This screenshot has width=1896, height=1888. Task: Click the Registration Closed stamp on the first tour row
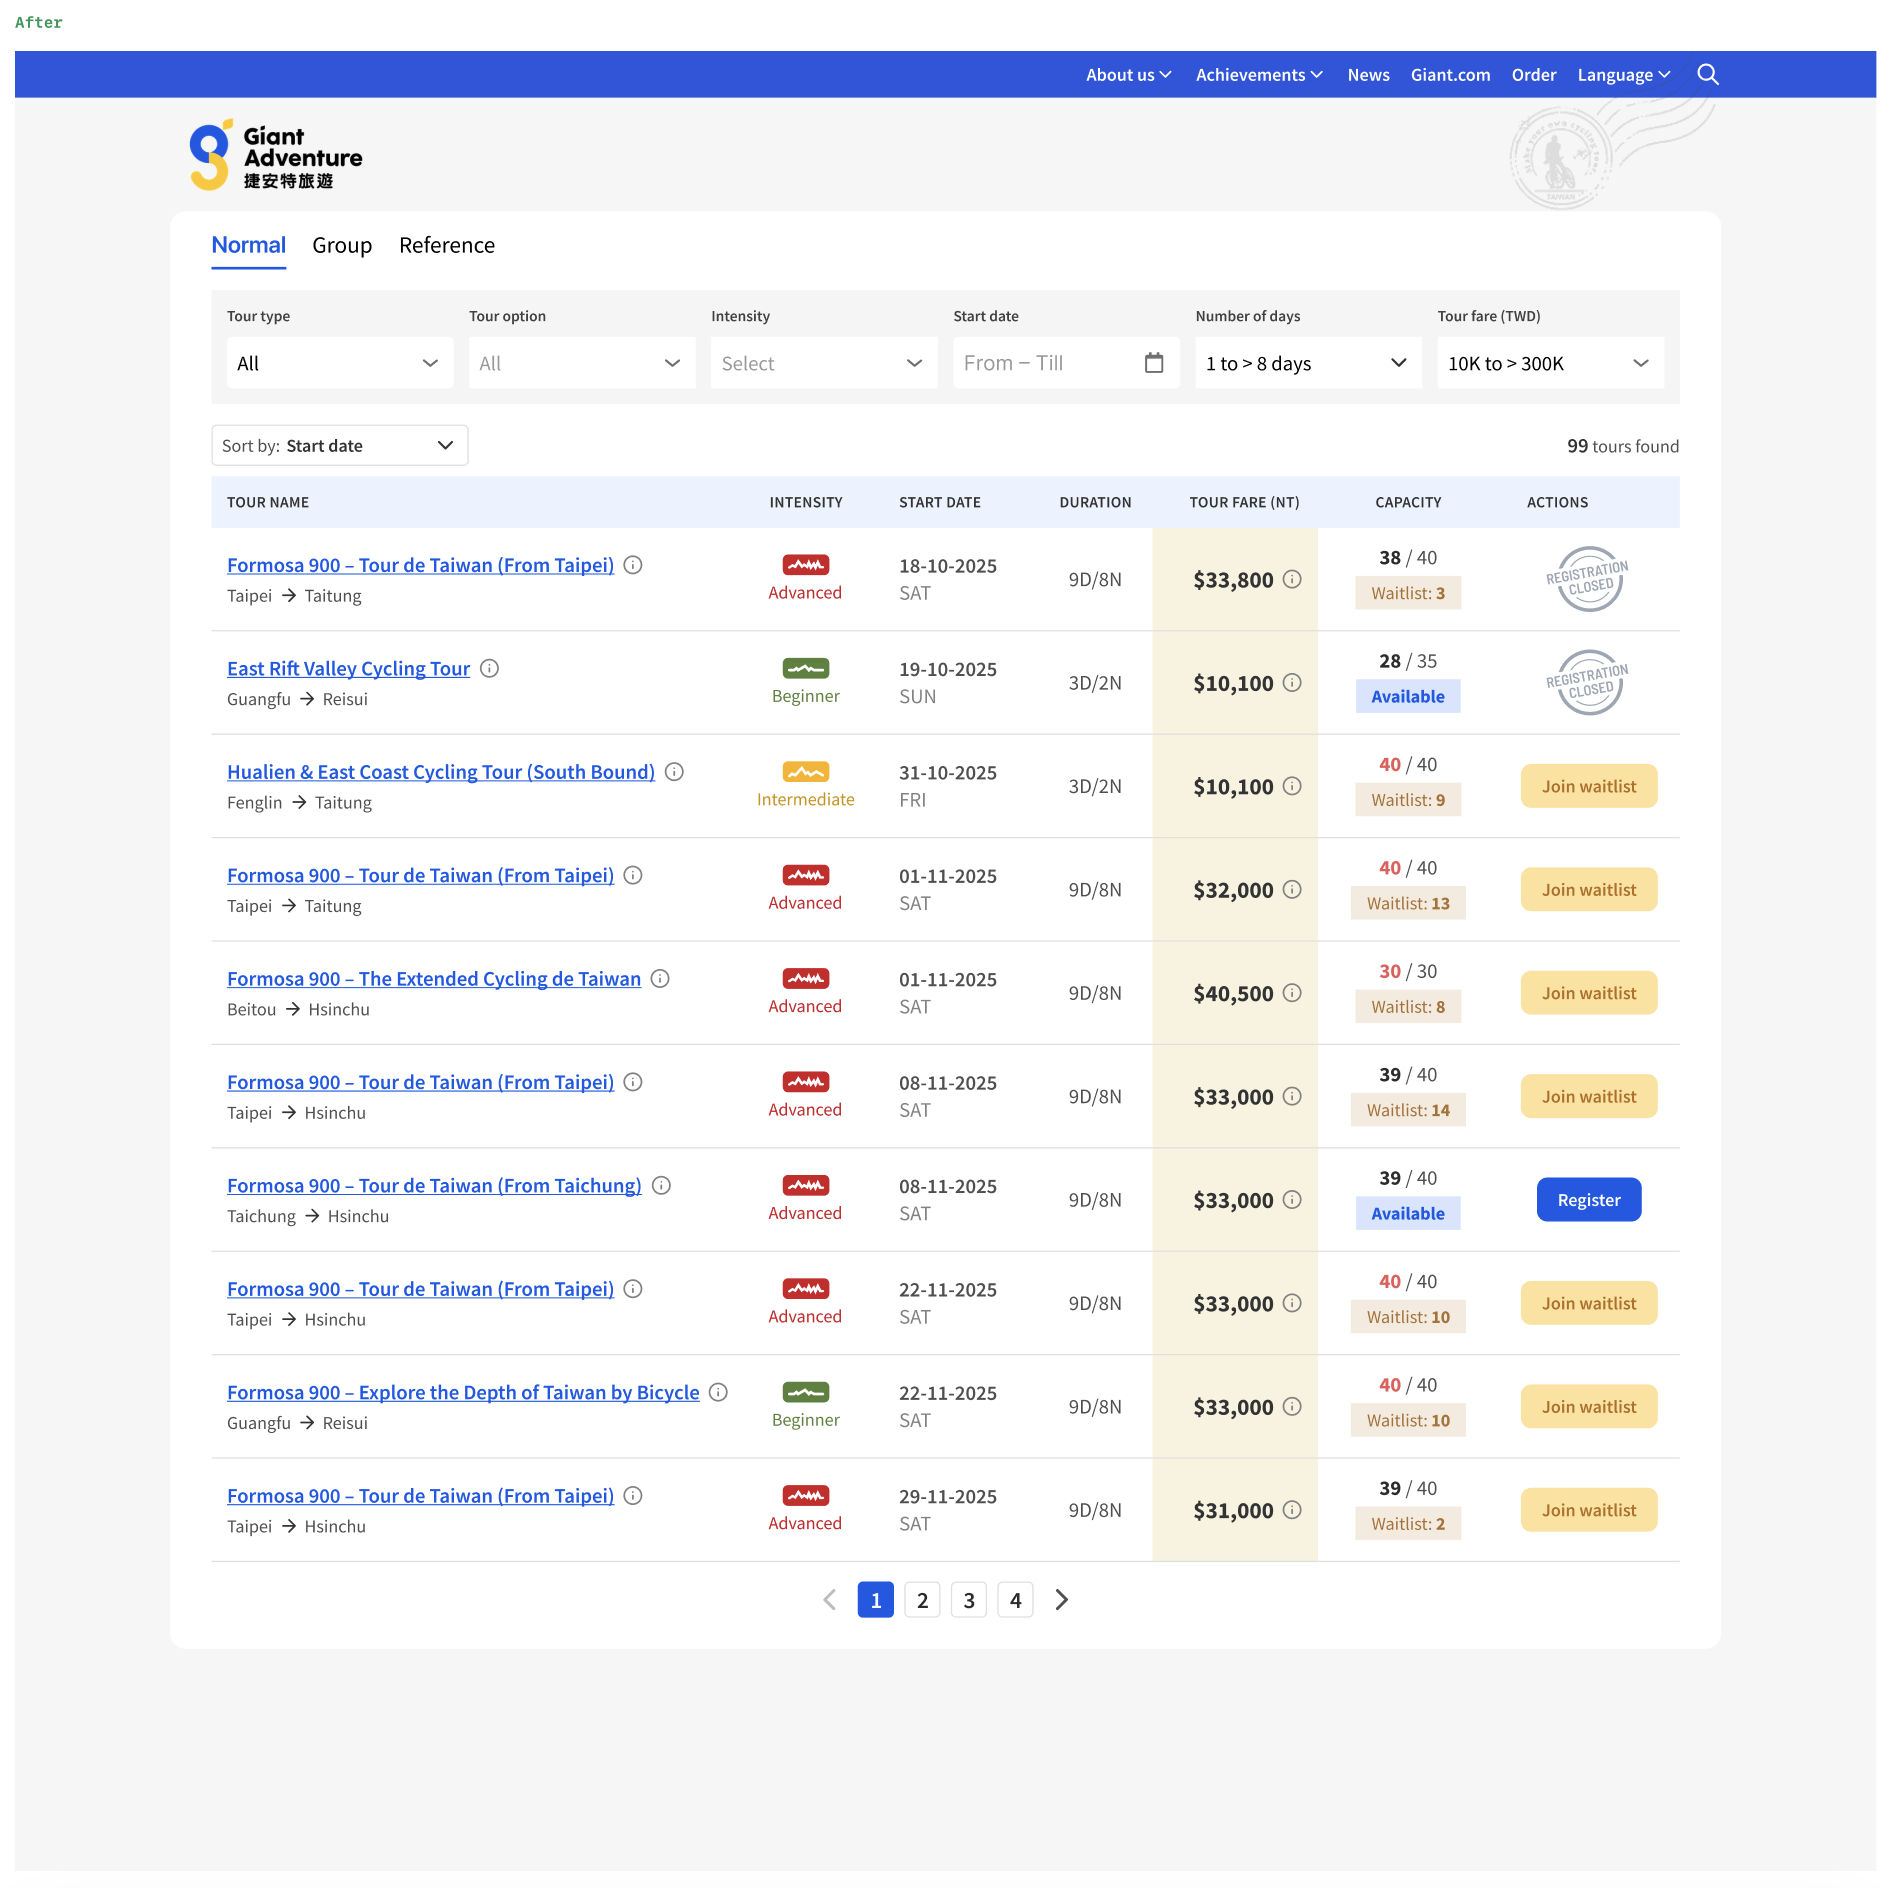[x=1588, y=578]
